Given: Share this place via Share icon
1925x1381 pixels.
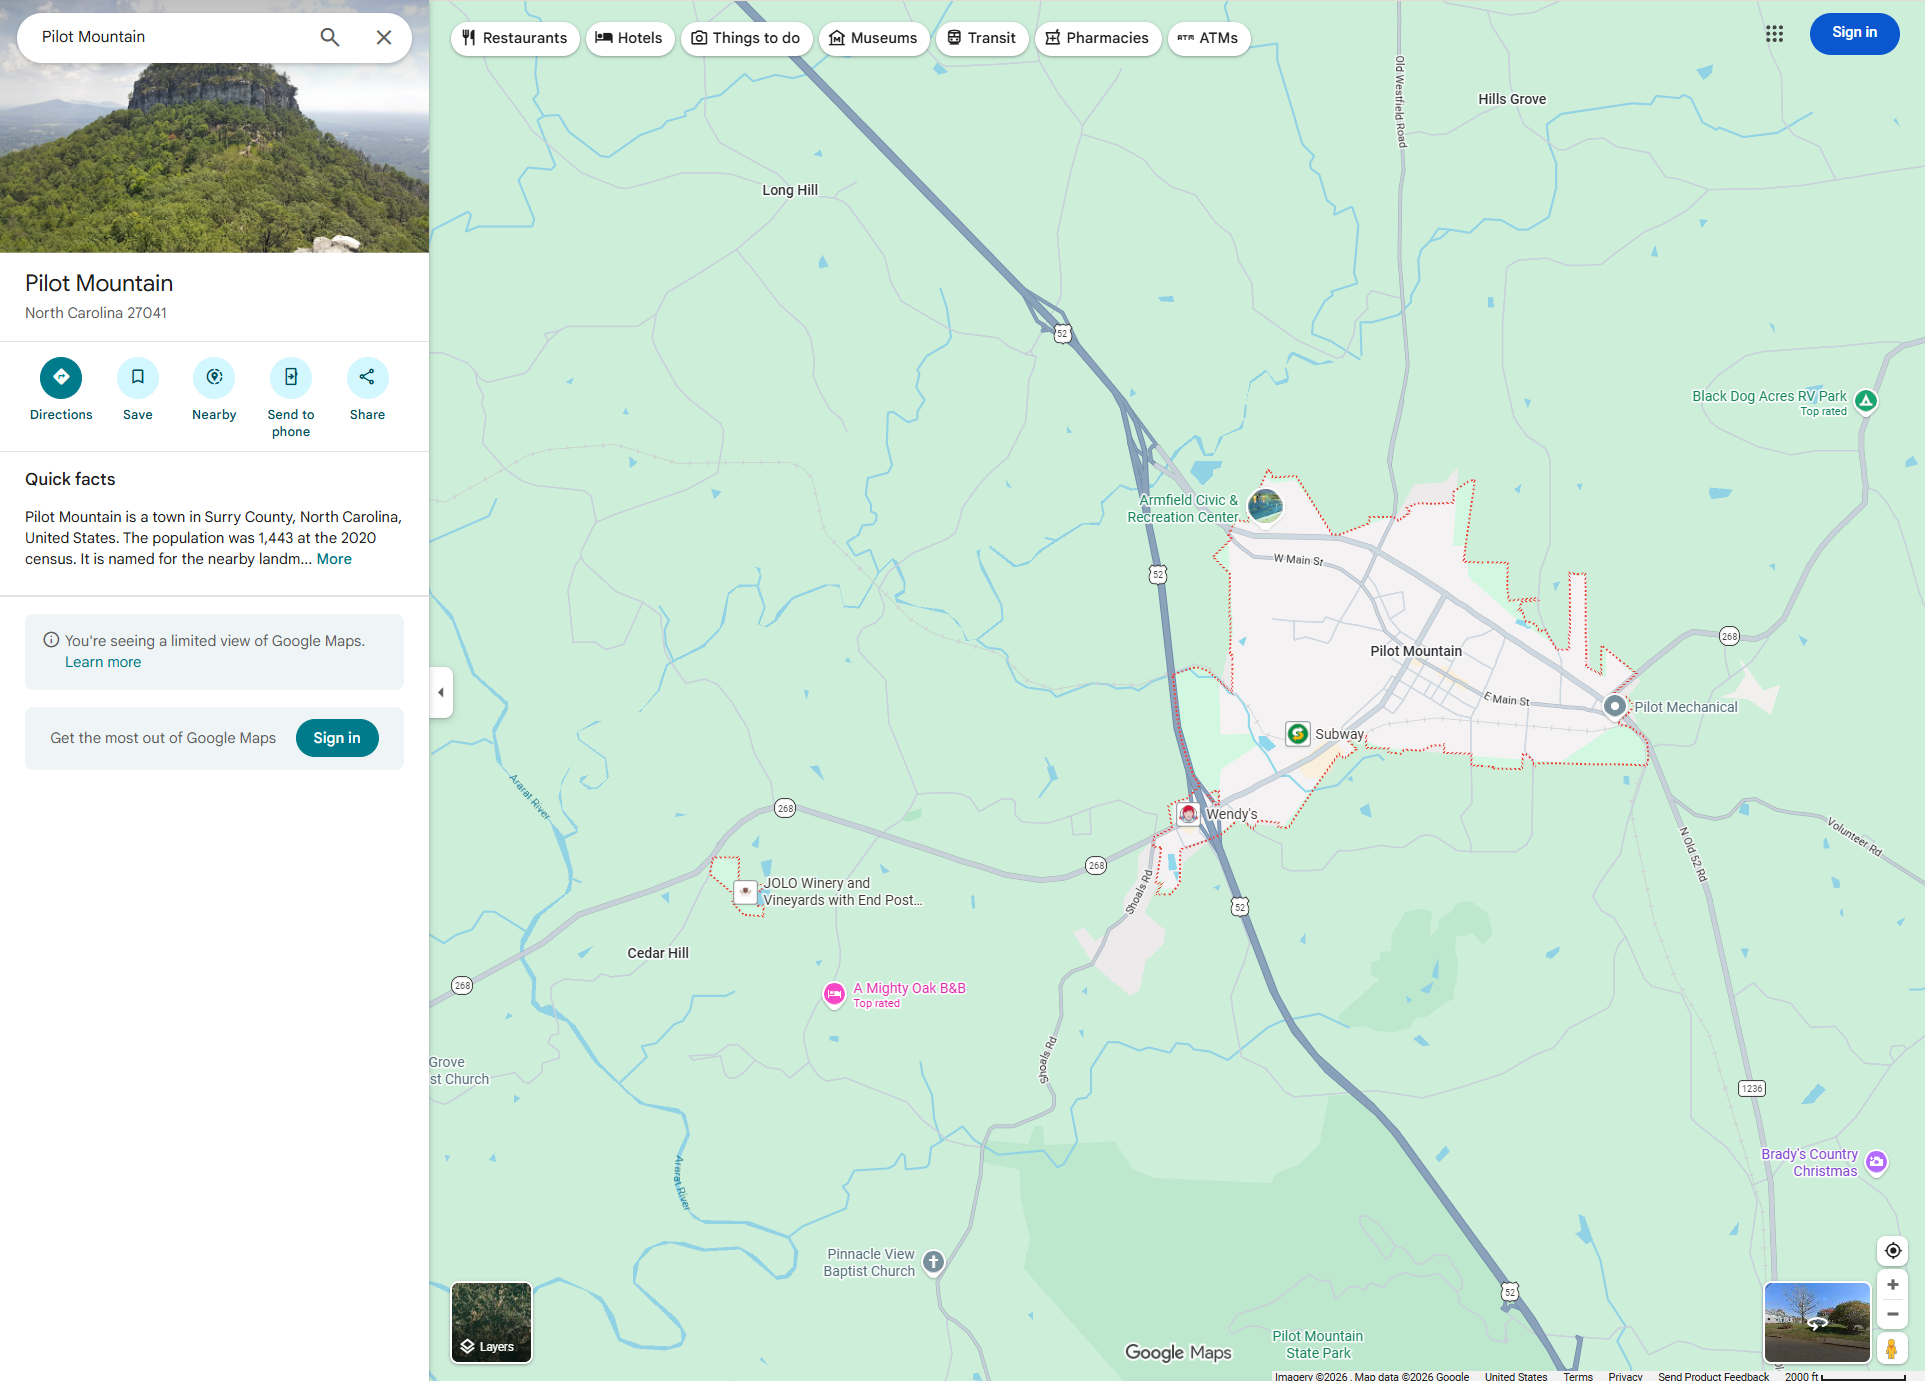Looking at the screenshot, I should (367, 378).
